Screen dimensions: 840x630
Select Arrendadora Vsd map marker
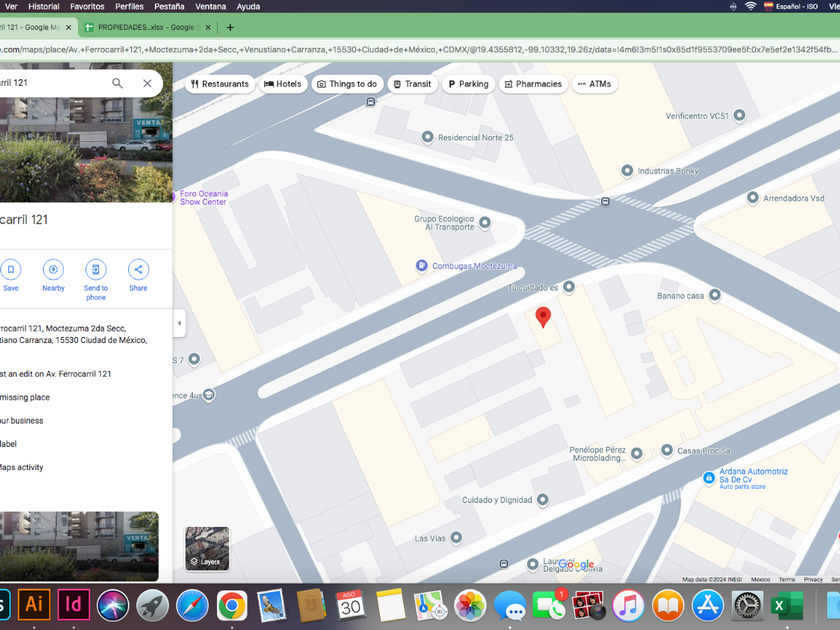coord(752,198)
